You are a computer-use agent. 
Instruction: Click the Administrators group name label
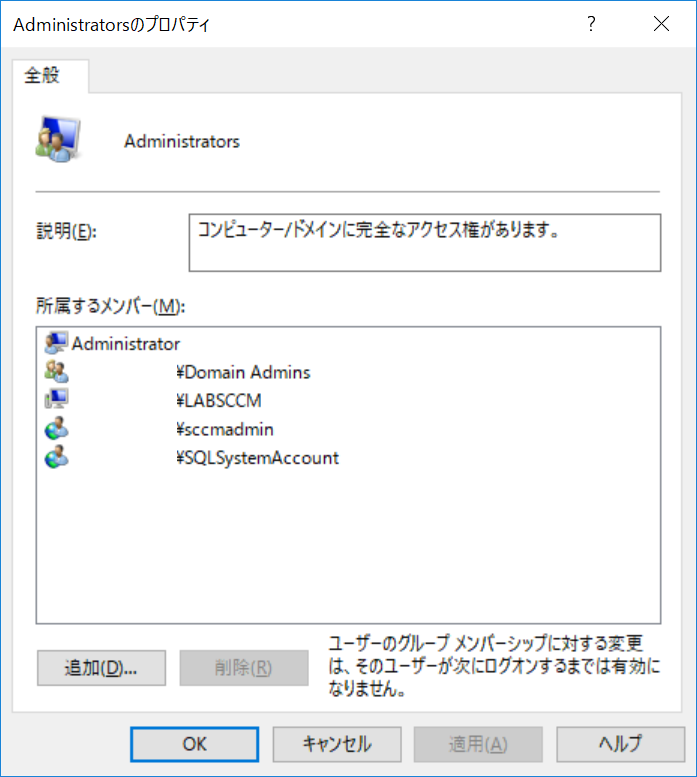[182, 141]
